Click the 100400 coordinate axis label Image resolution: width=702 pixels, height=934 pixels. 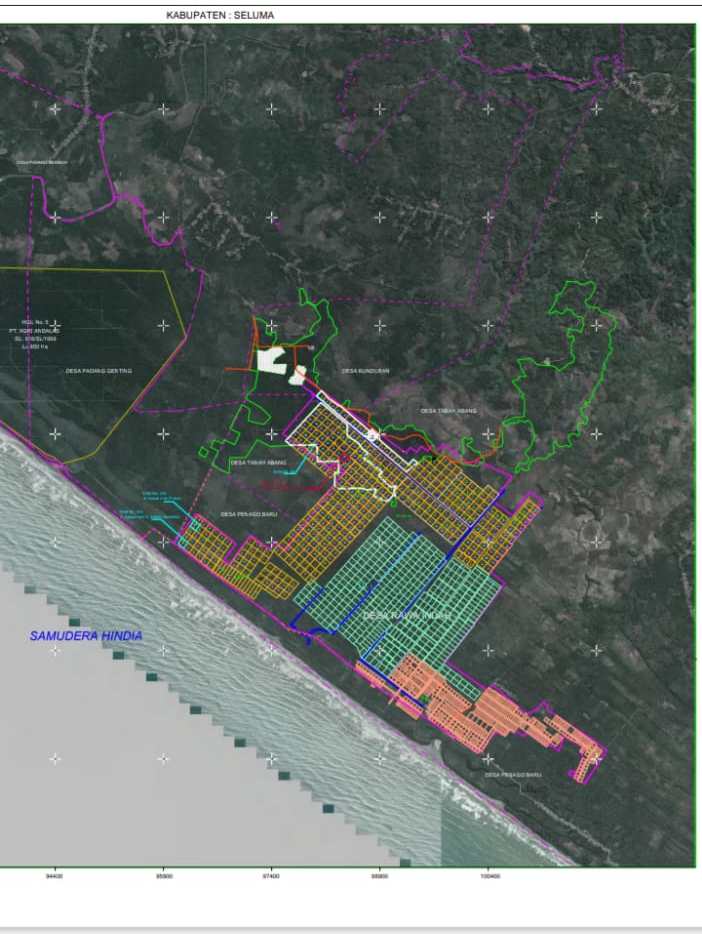(x=489, y=876)
